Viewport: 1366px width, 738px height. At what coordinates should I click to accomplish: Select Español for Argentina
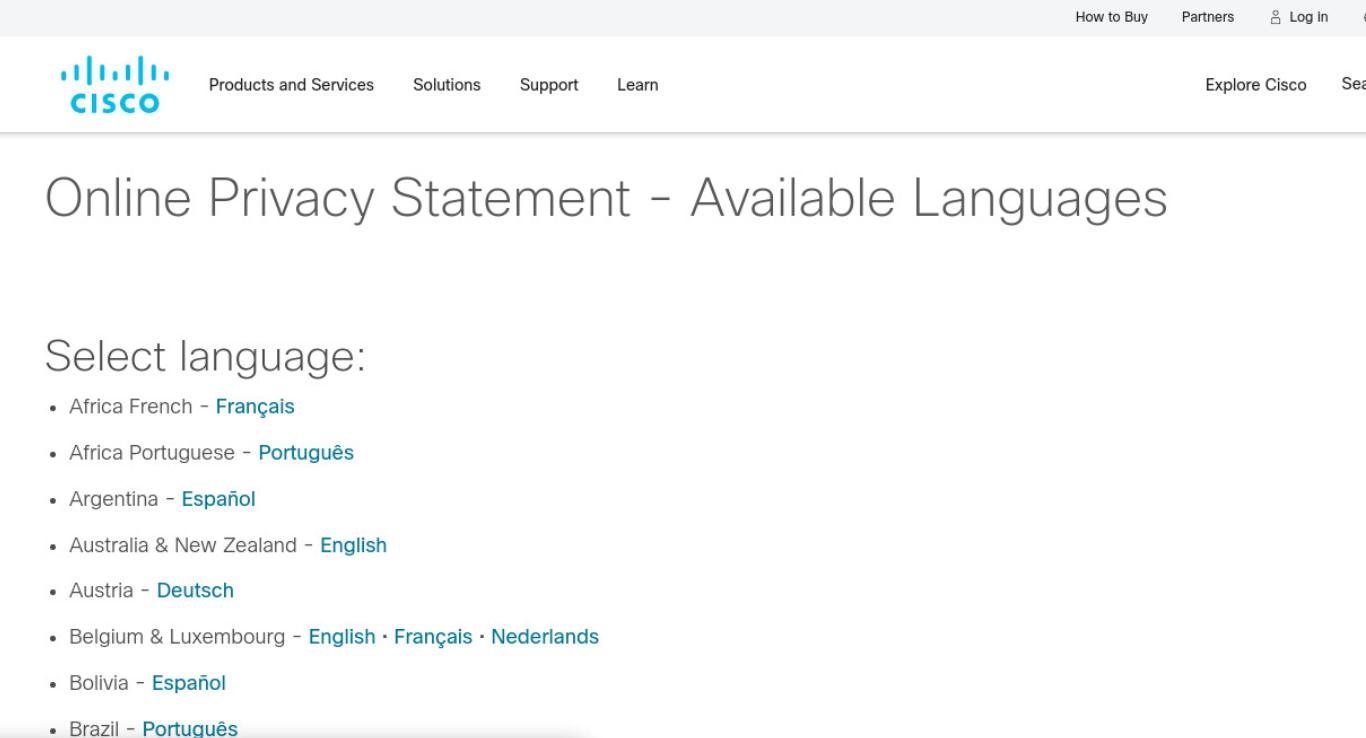pyautogui.click(x=218, y=499)
